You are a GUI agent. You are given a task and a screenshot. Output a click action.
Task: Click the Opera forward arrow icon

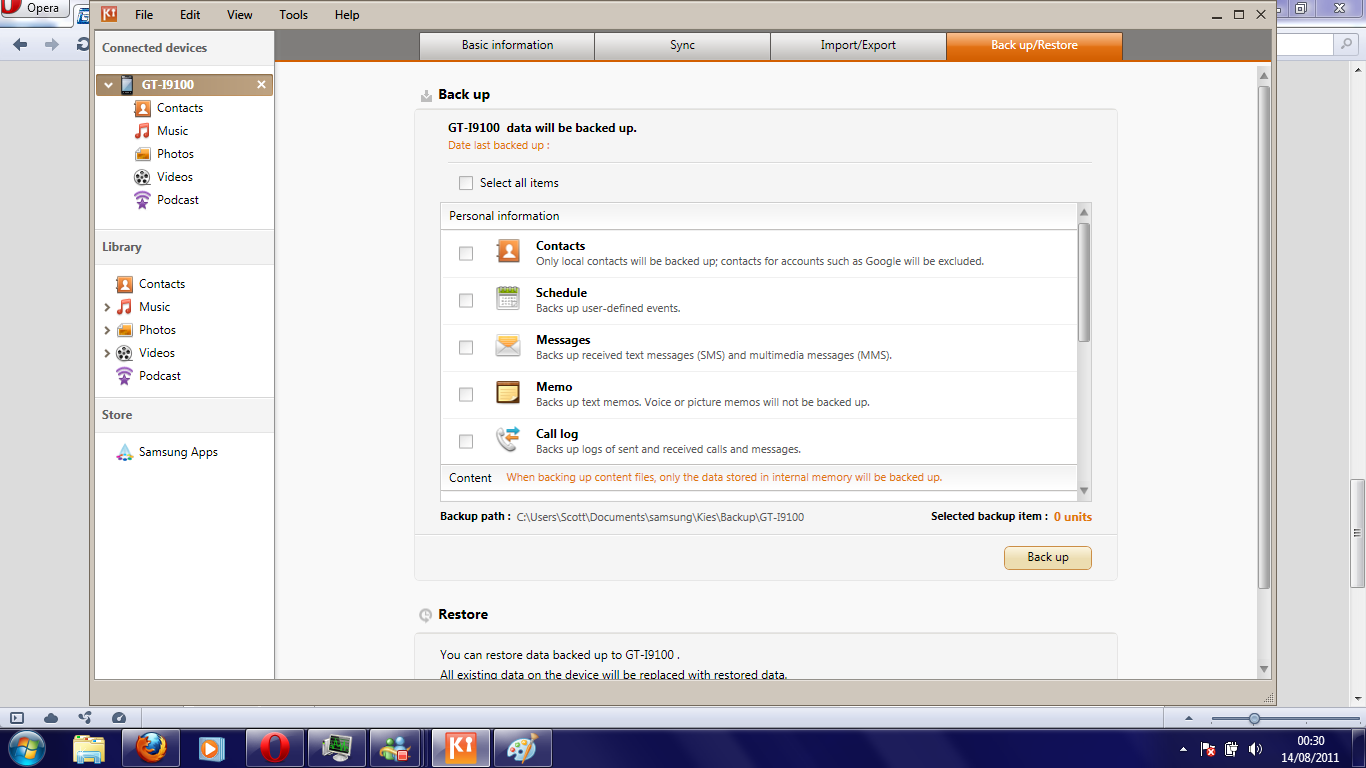click(51, 45)
